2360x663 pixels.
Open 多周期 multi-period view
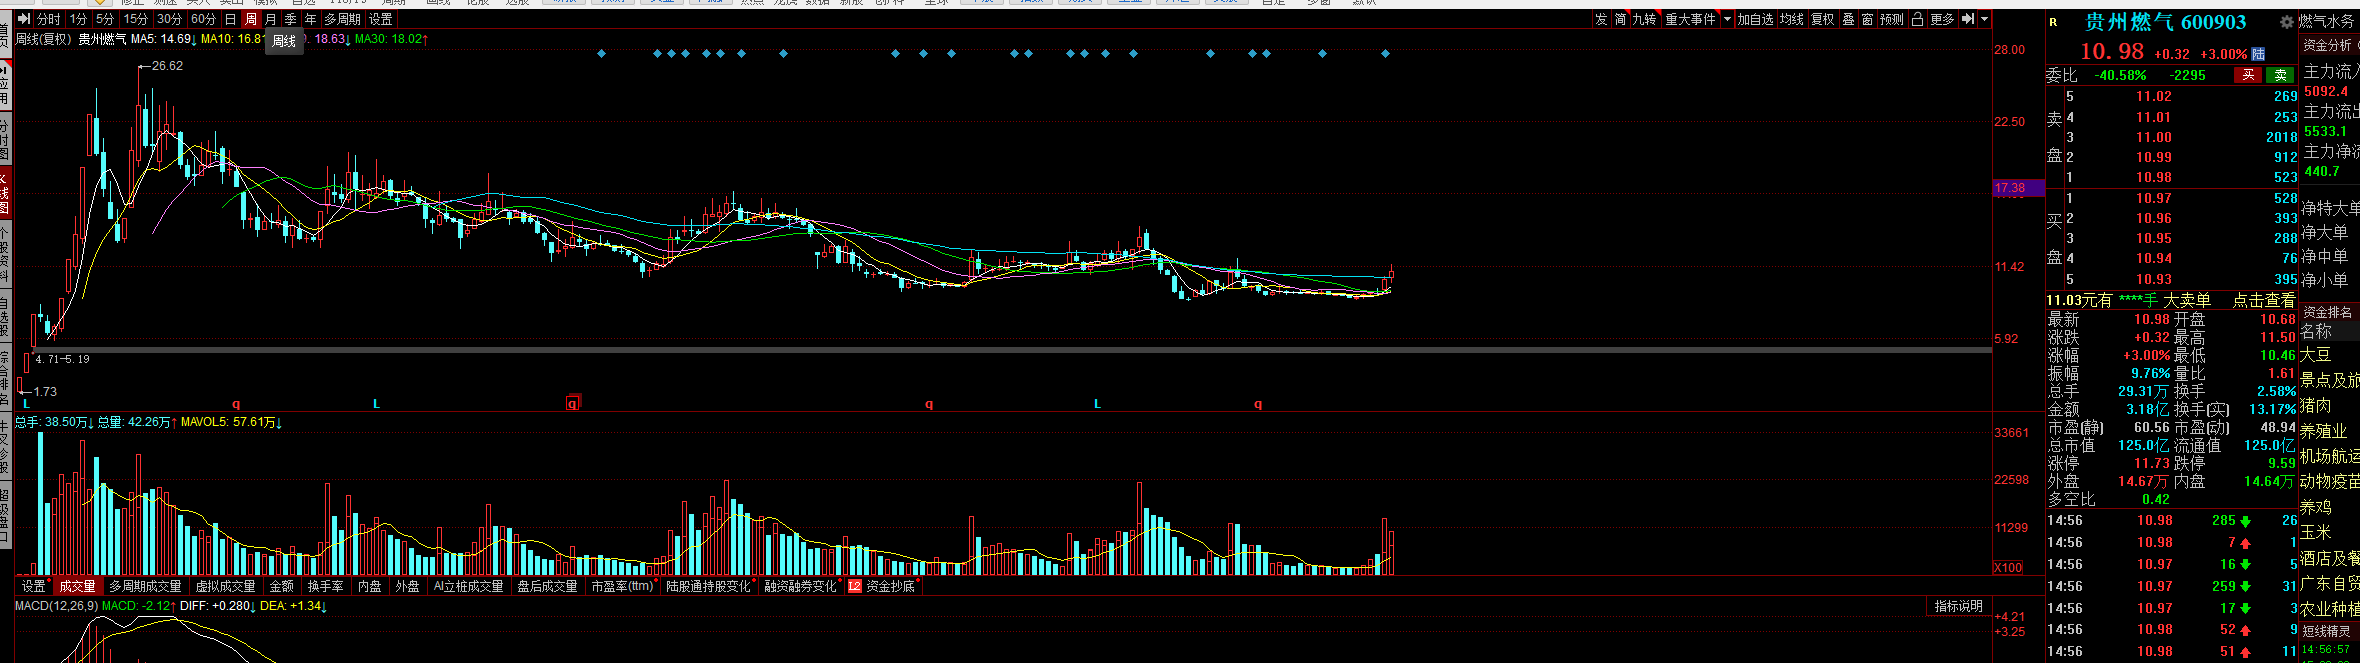tap(342, 19)
